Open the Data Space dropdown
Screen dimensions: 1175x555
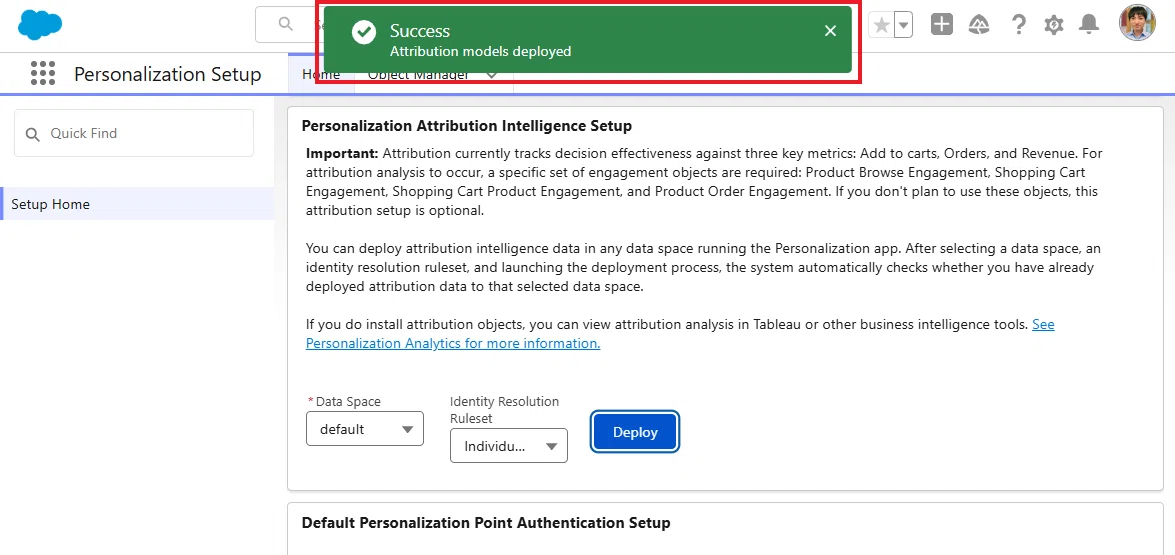[x=365, y=429]
